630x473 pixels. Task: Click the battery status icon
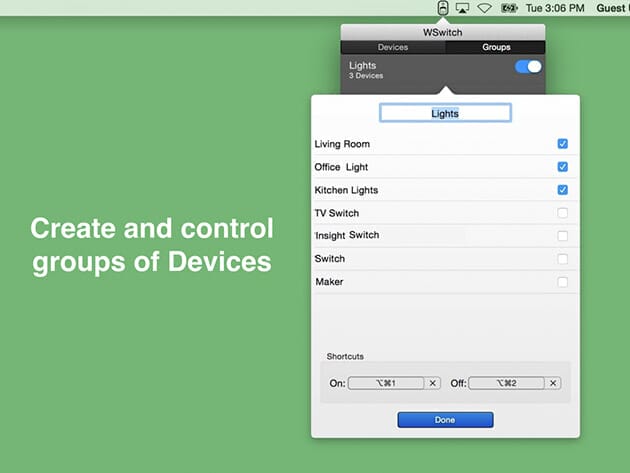pos(509,8)
